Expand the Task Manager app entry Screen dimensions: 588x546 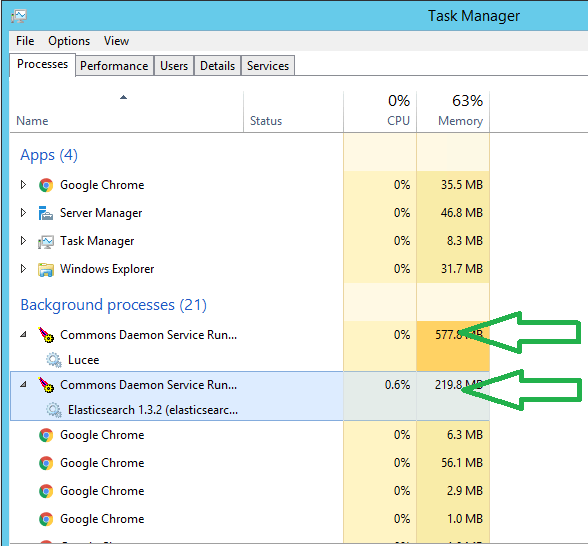(23, 241)
